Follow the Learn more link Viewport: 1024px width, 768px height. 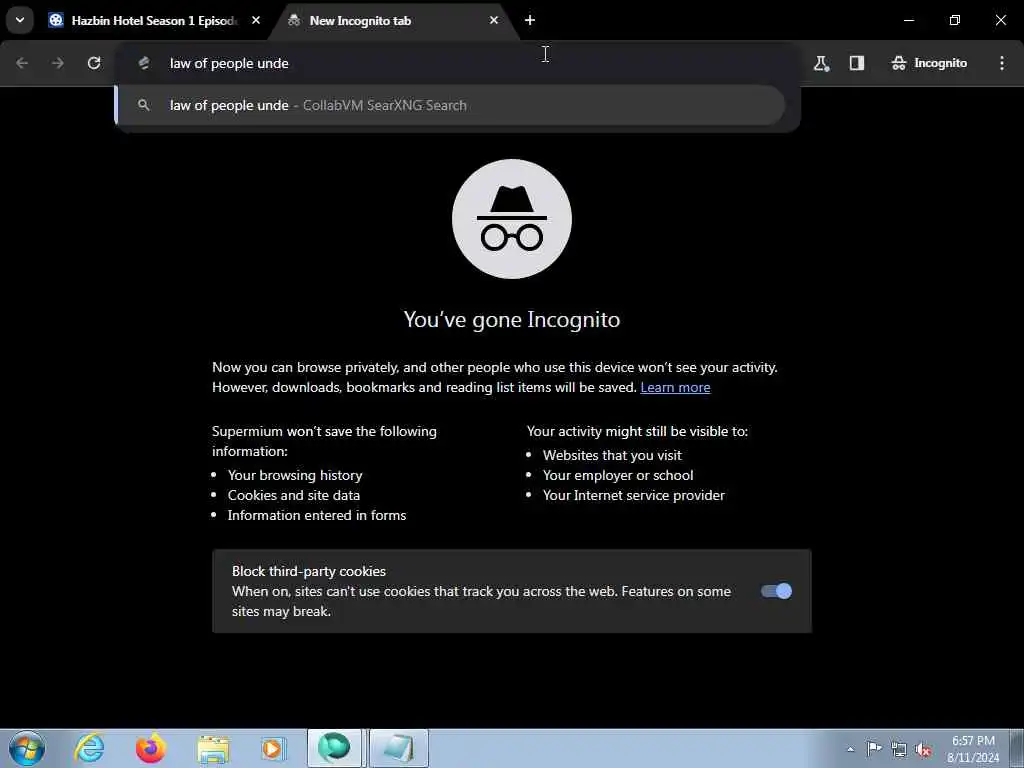pos(675,387)
